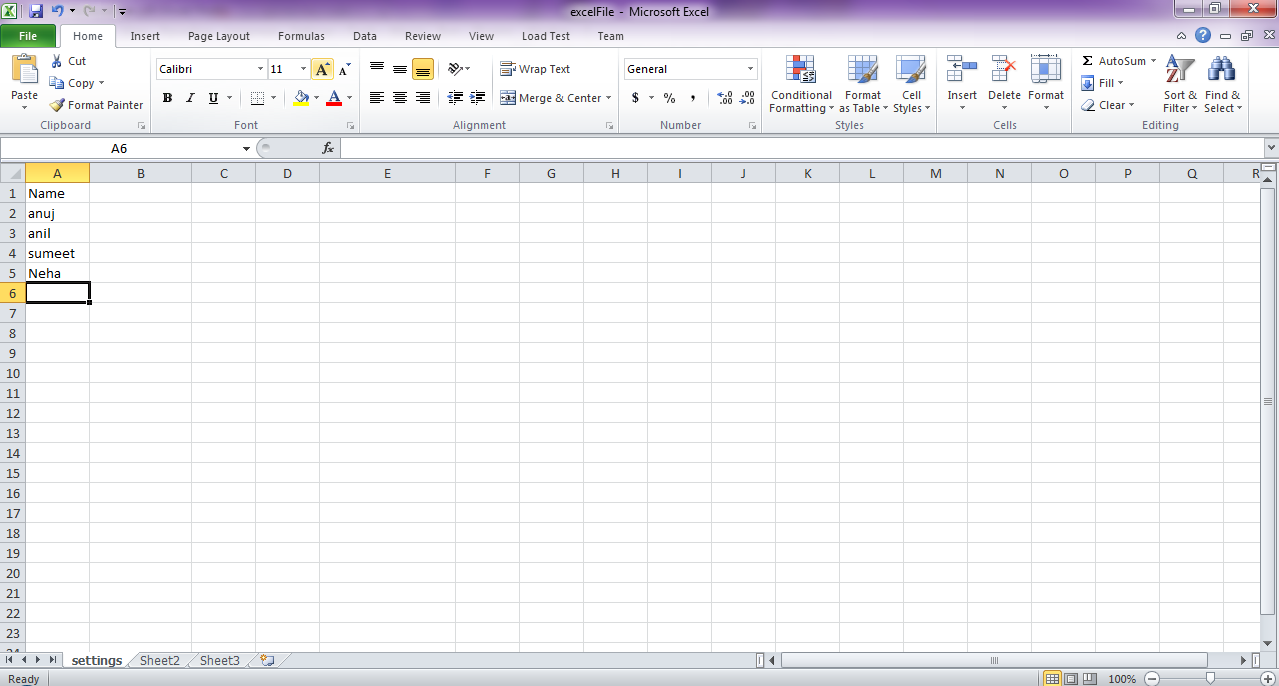Open Find & Select binoculars
Viewport: 1279px width, 686px height.
tap(1222, 85)
